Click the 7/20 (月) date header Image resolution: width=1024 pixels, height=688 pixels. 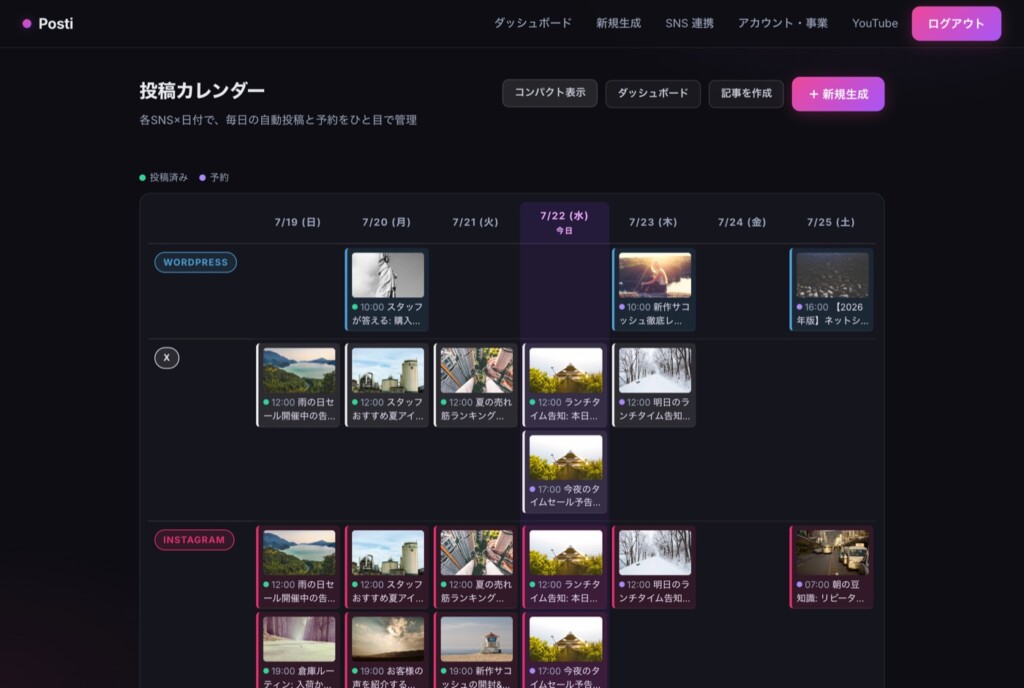click(x=387, y=222)
